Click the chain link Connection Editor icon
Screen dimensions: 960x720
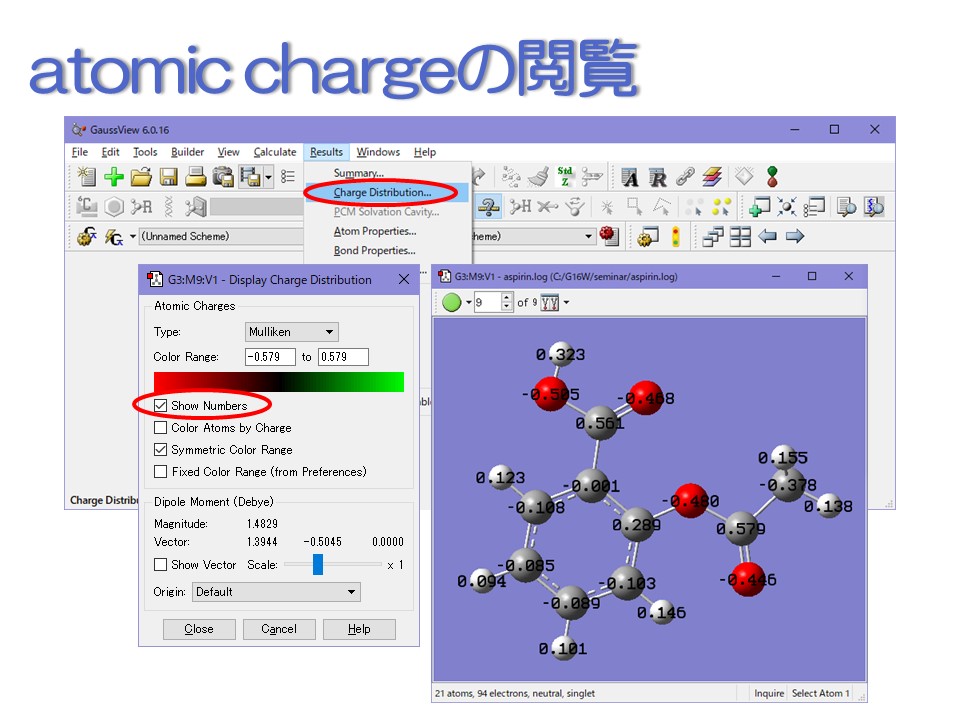(x=685, y=177)
